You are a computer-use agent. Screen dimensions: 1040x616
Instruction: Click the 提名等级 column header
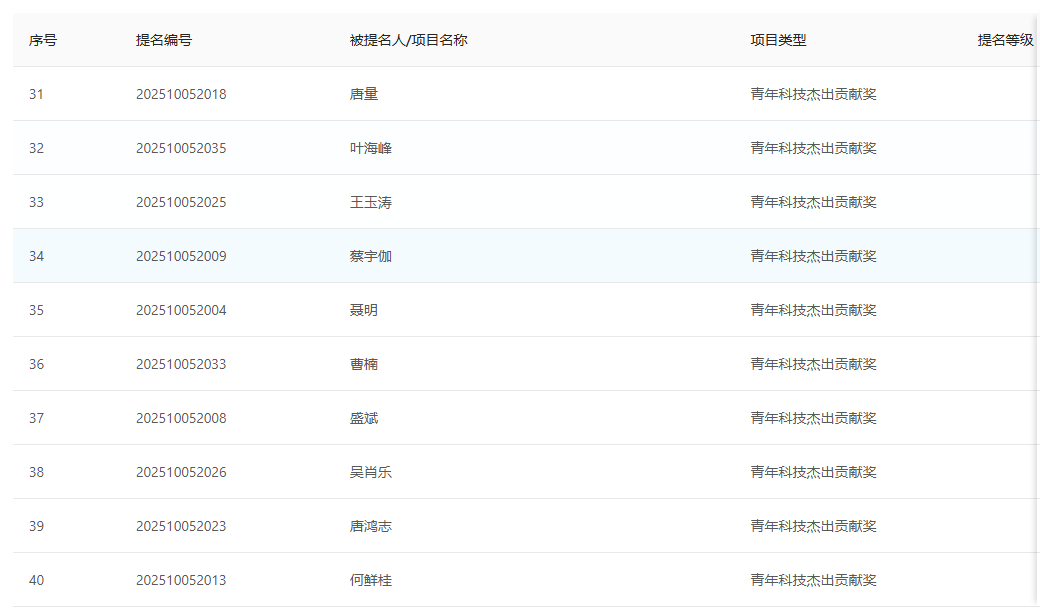pyautogui.click(x=1005, y=40)
